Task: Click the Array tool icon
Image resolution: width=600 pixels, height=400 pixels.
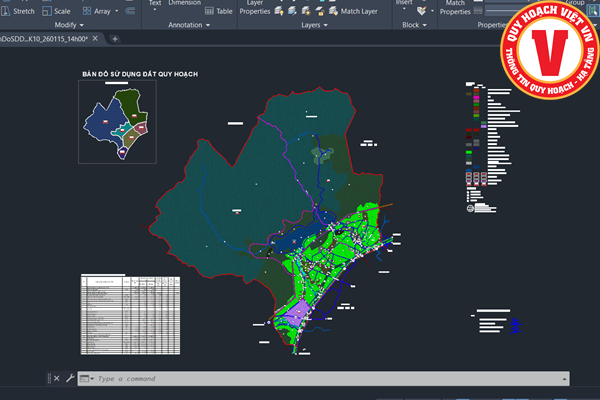Action: pyautogui.click(x=86, y=11)
